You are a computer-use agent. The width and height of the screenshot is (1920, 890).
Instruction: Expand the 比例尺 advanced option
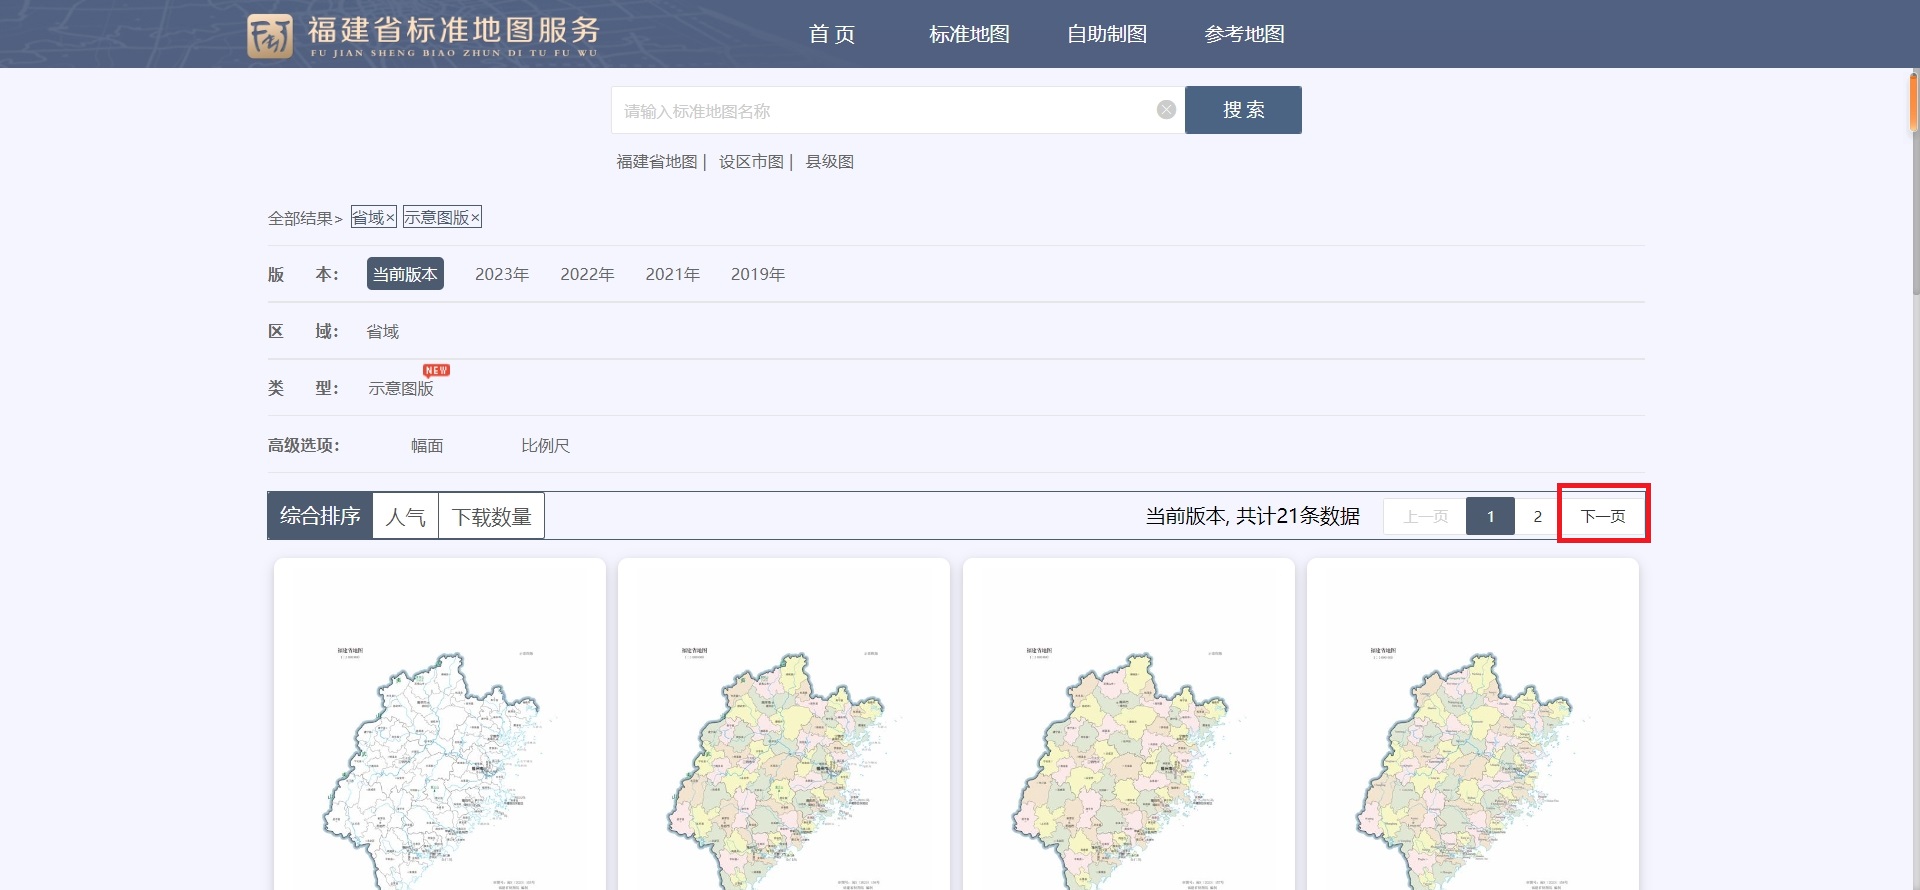(x=545, y=446)
